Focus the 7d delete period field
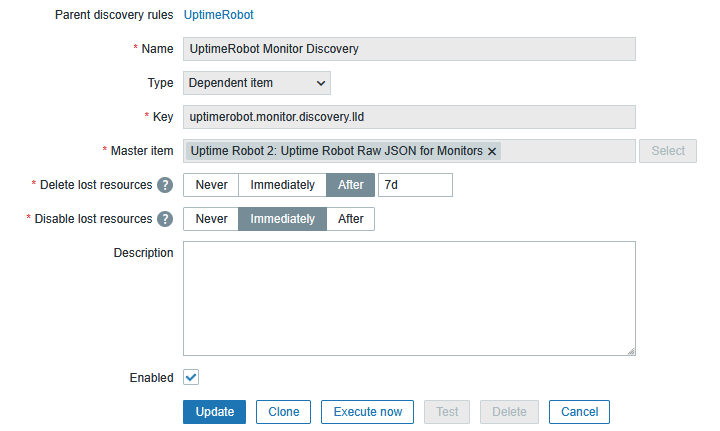This screenshot has height=431, width=720. [415, 185]
